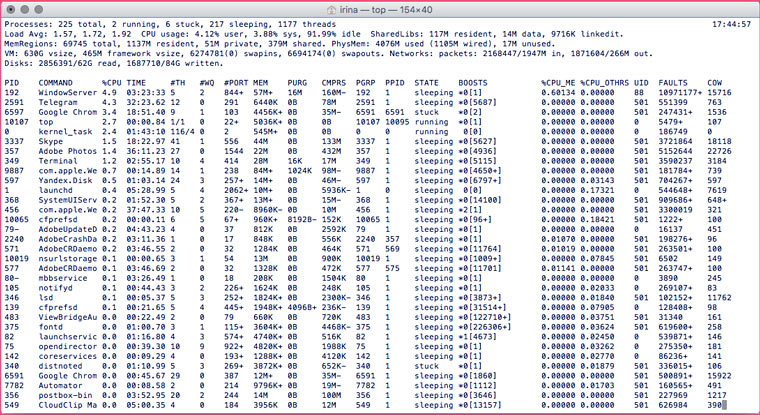The width and height of the screenshot is (760, 415).
Task: Click the AdobeUpdateD process name
Action: [68, 229]
